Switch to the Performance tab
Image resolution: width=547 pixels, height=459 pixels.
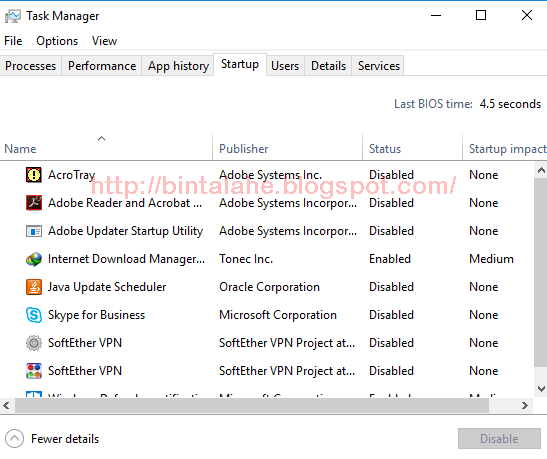tap(102, 66)
